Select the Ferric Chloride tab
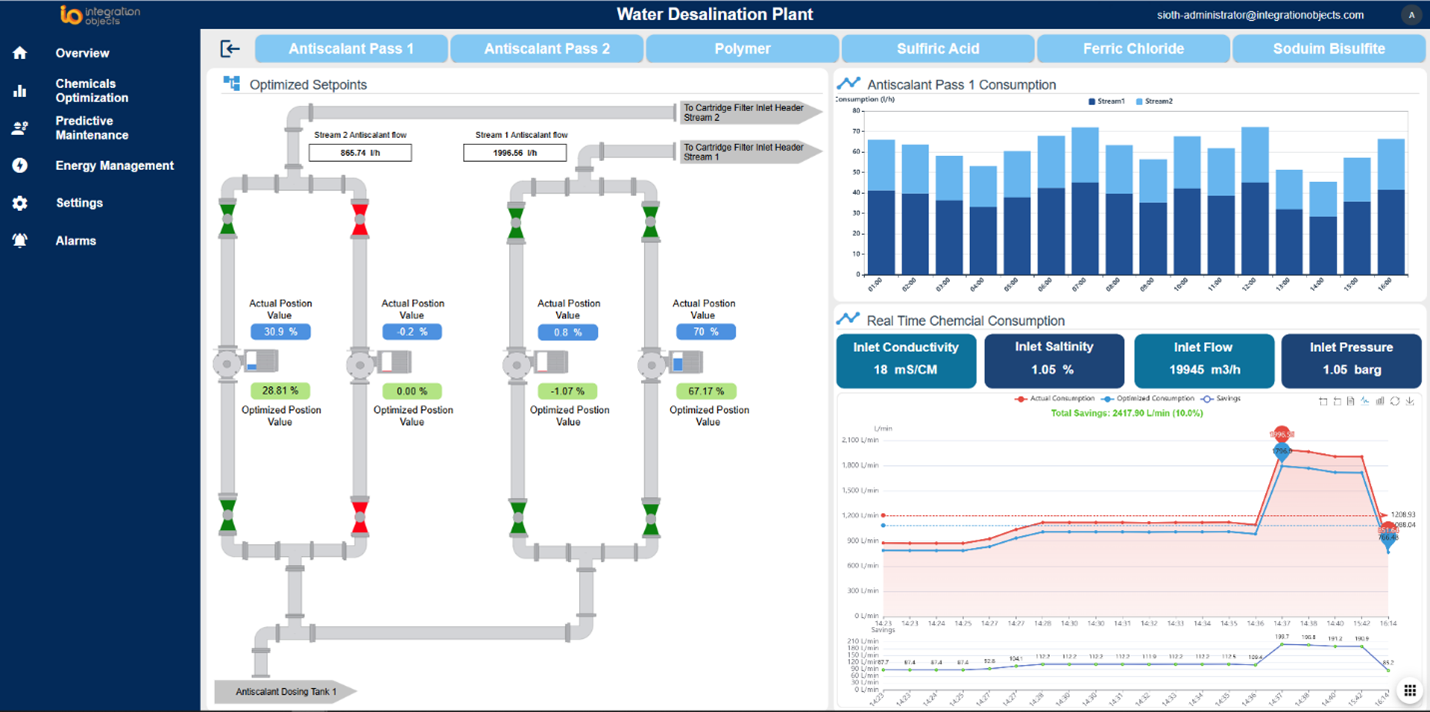Image resolution: width=1430 pixels, height=712 pixels. click(x=1133, y=48)
